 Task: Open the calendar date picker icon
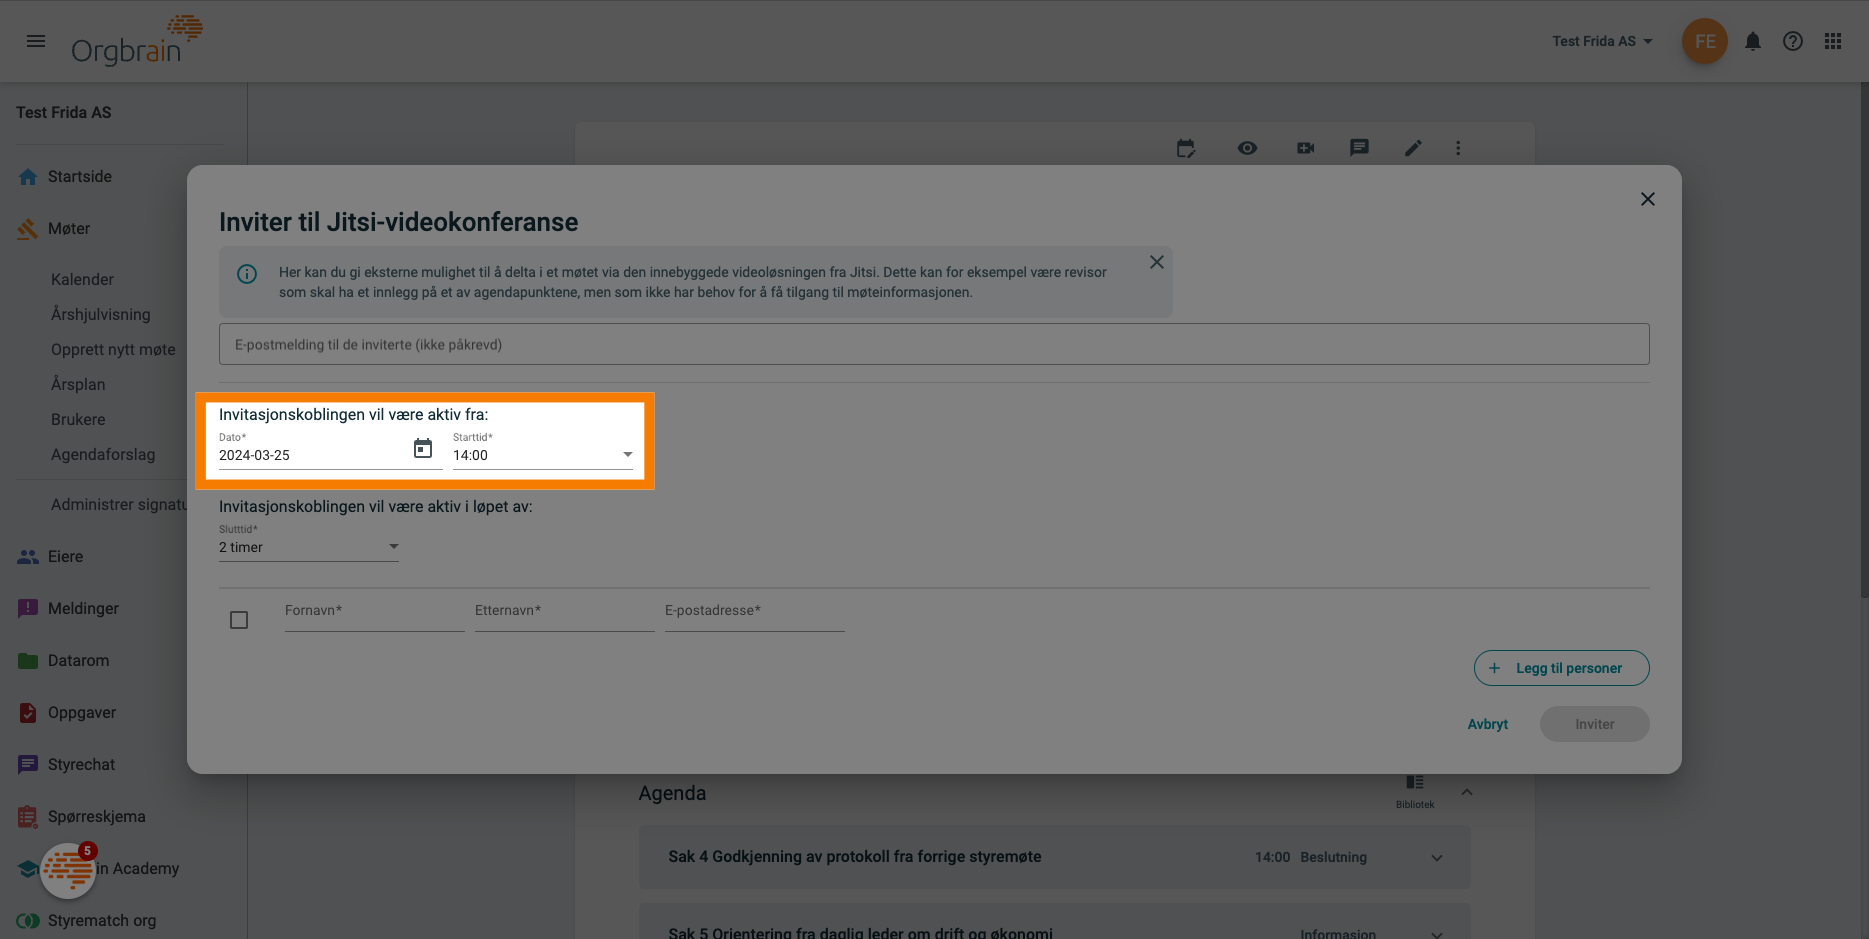click(x=423, y=449)
